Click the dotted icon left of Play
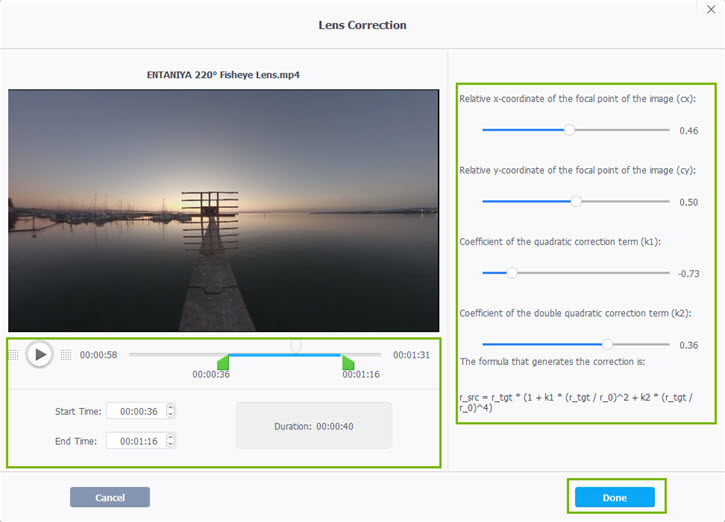Screen dimensions: 725x522 [x=14, y=355]
